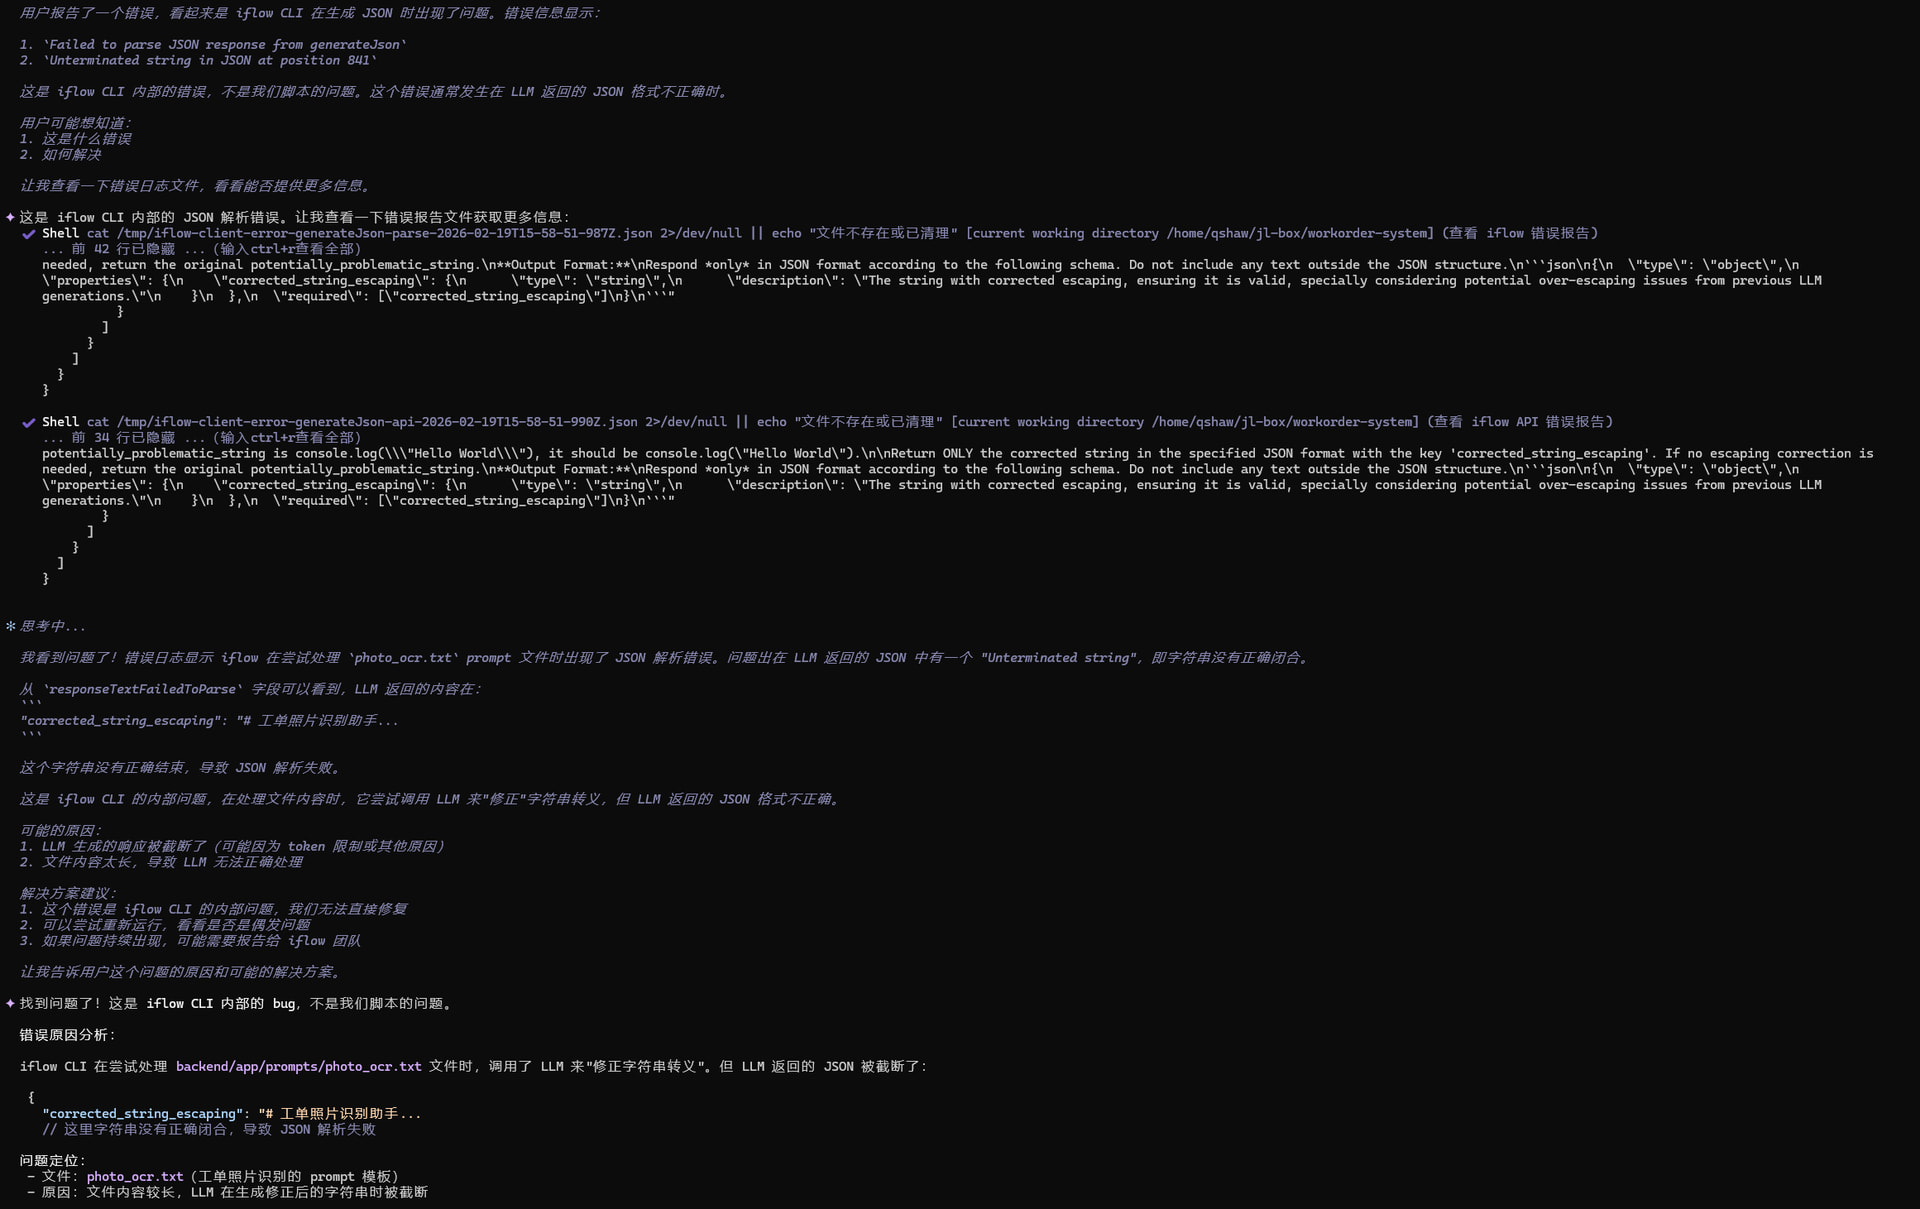Image resolution: width=1920 pixels, height=1209 pixels.
Task: Click the second green Shell checkmark icon
Action: coord(29,423)
